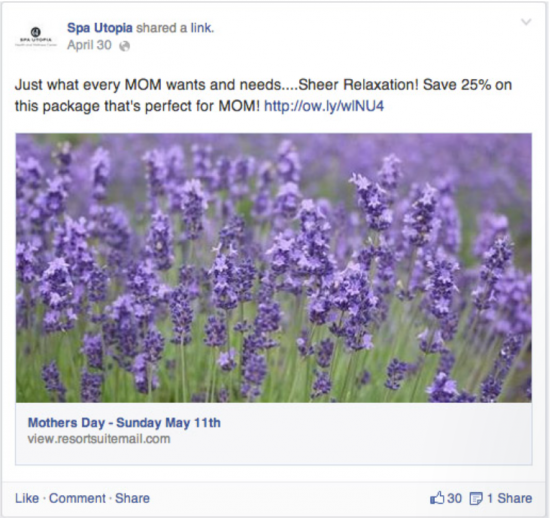Click the shares note icon
This screenshot has width=550, height=518.
(x=476, y=498)
